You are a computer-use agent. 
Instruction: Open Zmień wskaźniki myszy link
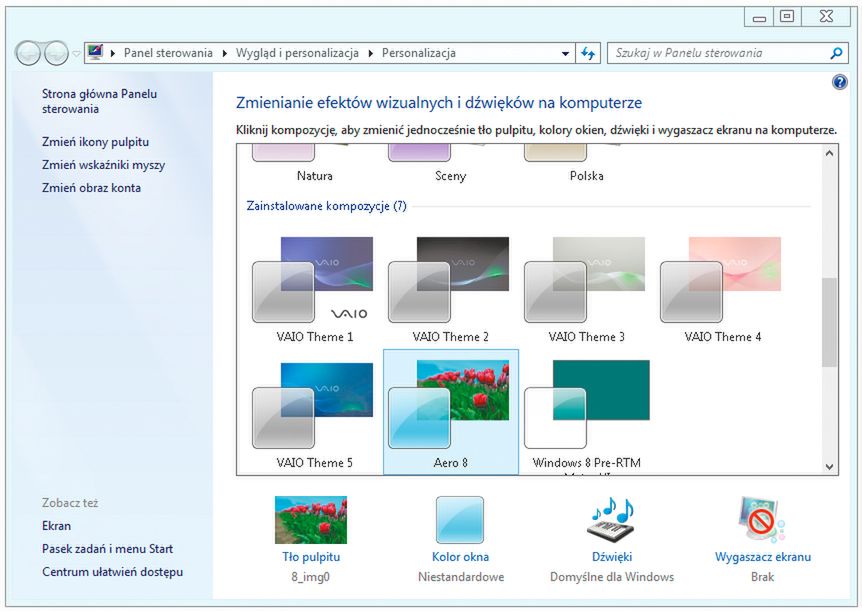[103, 165]
